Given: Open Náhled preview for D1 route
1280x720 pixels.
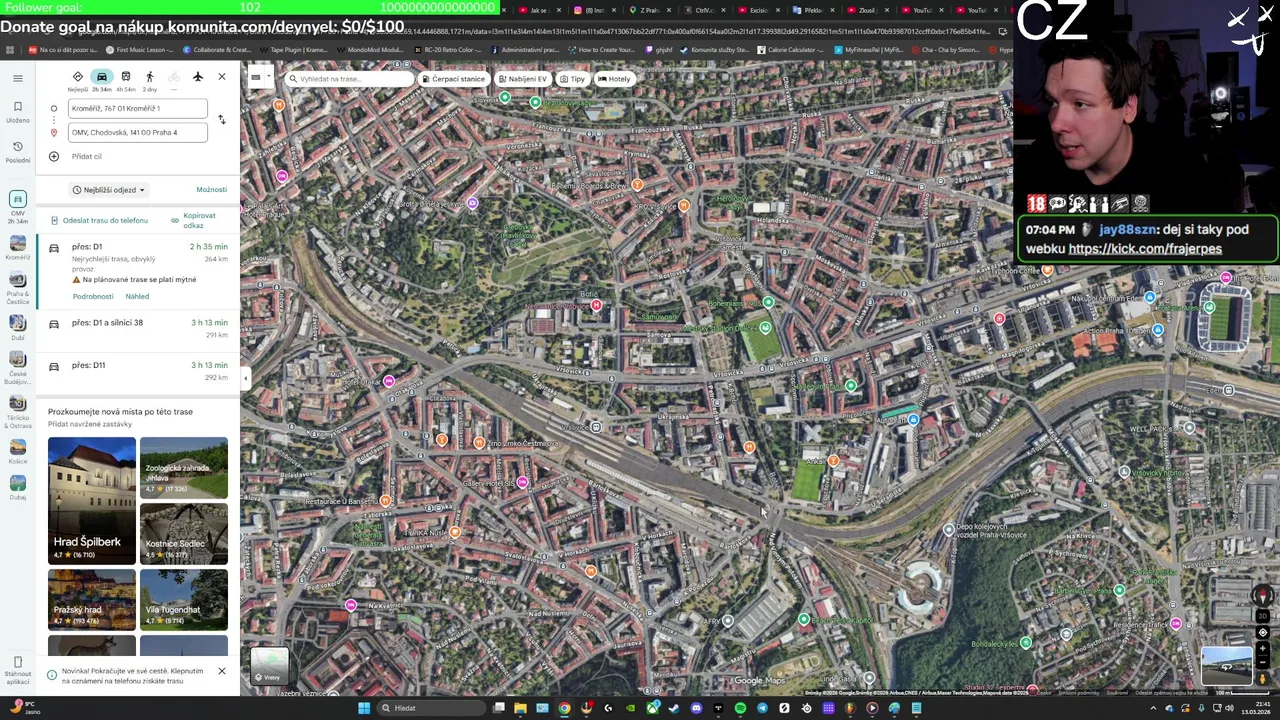Looking at the screenshot, I should click(x=137, y=296).
